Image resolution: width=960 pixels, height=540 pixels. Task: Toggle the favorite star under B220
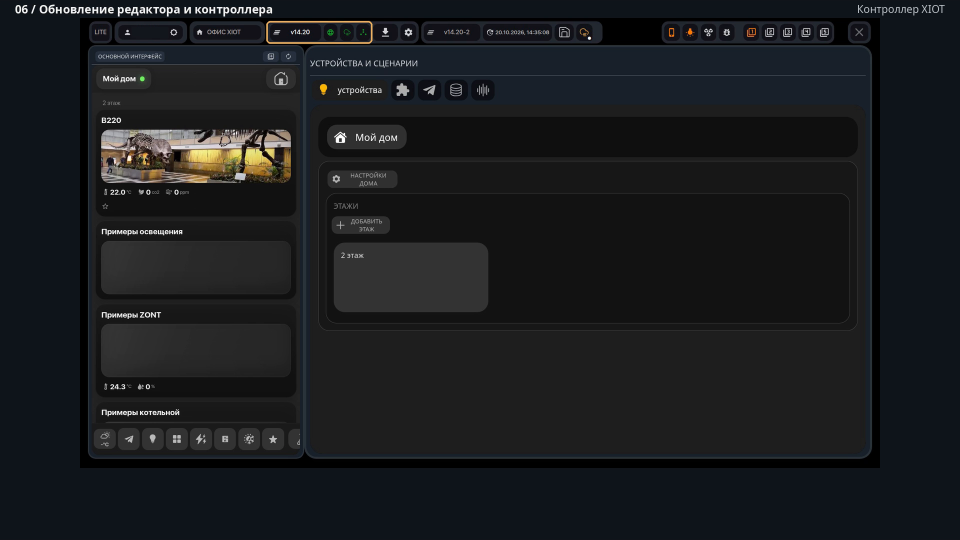[105, 206]
